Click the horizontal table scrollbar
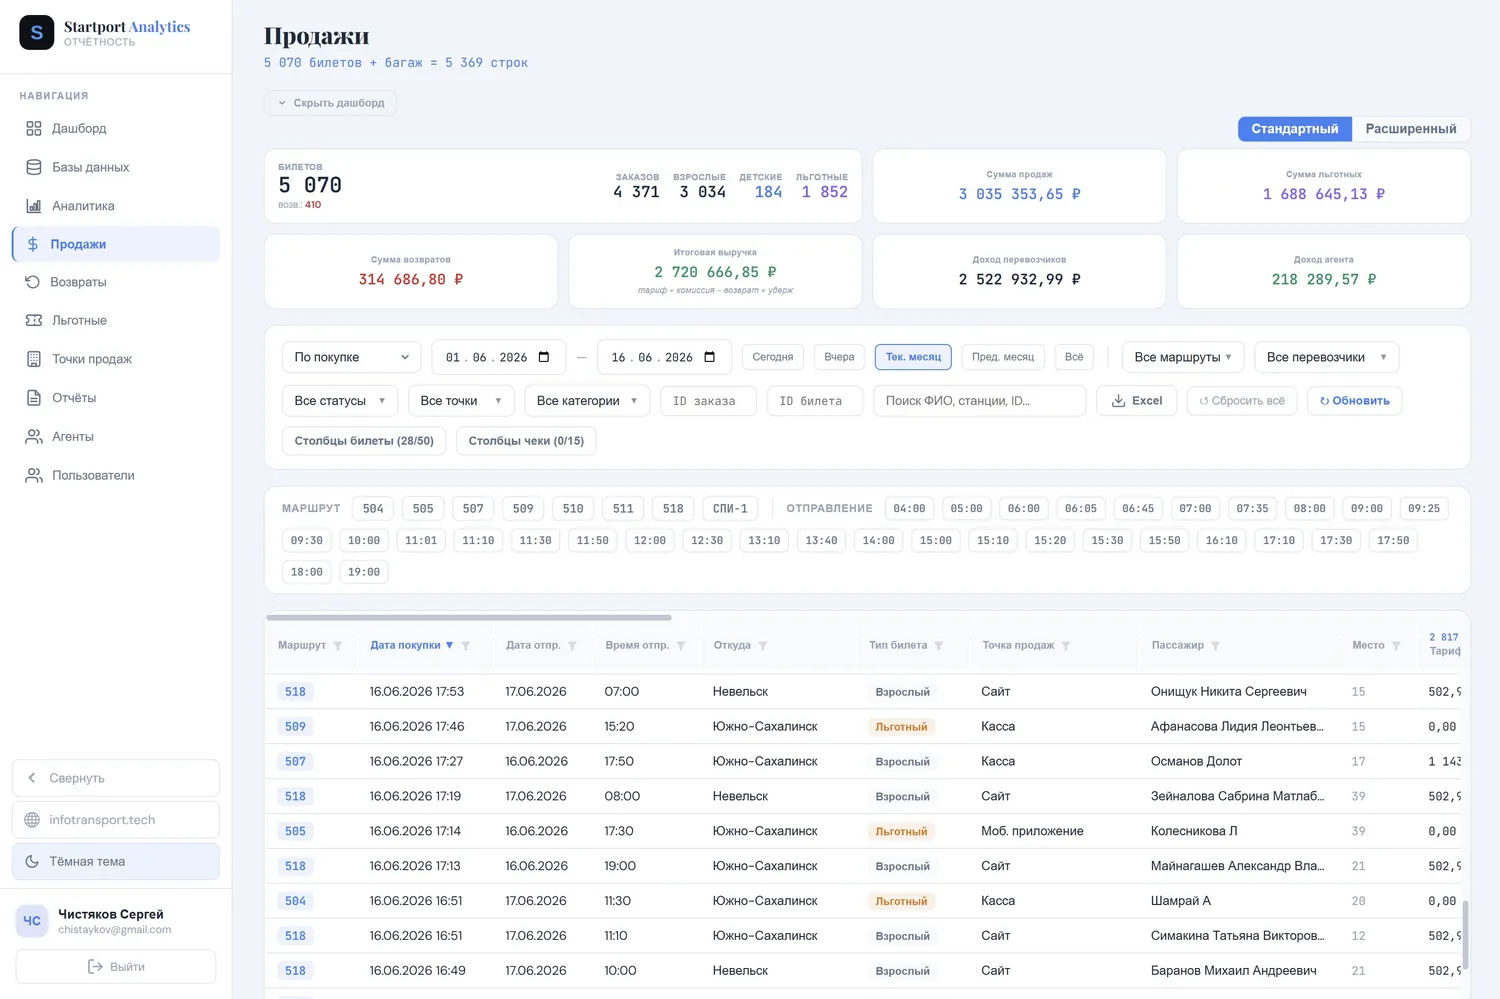The height and width of the screenshot is (999, 1500). click(x=469, y=618)
